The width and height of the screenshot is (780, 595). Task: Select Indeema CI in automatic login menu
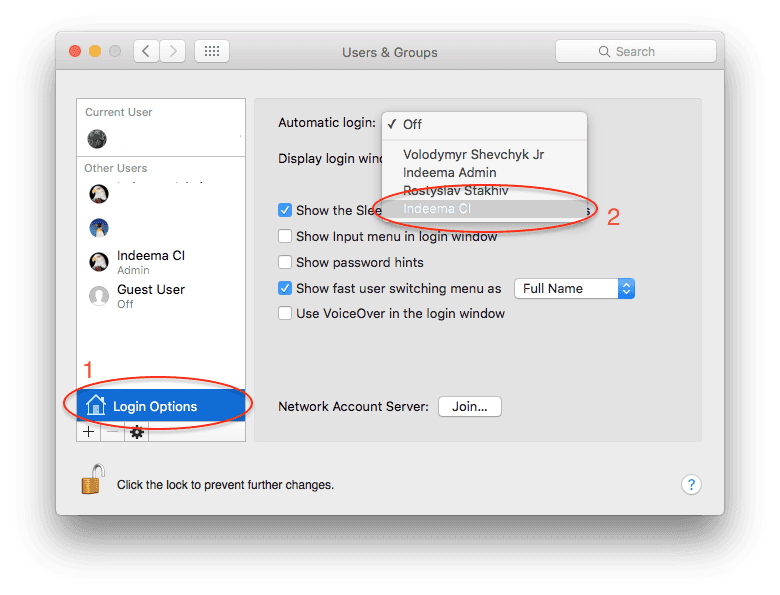coord(437,209)
